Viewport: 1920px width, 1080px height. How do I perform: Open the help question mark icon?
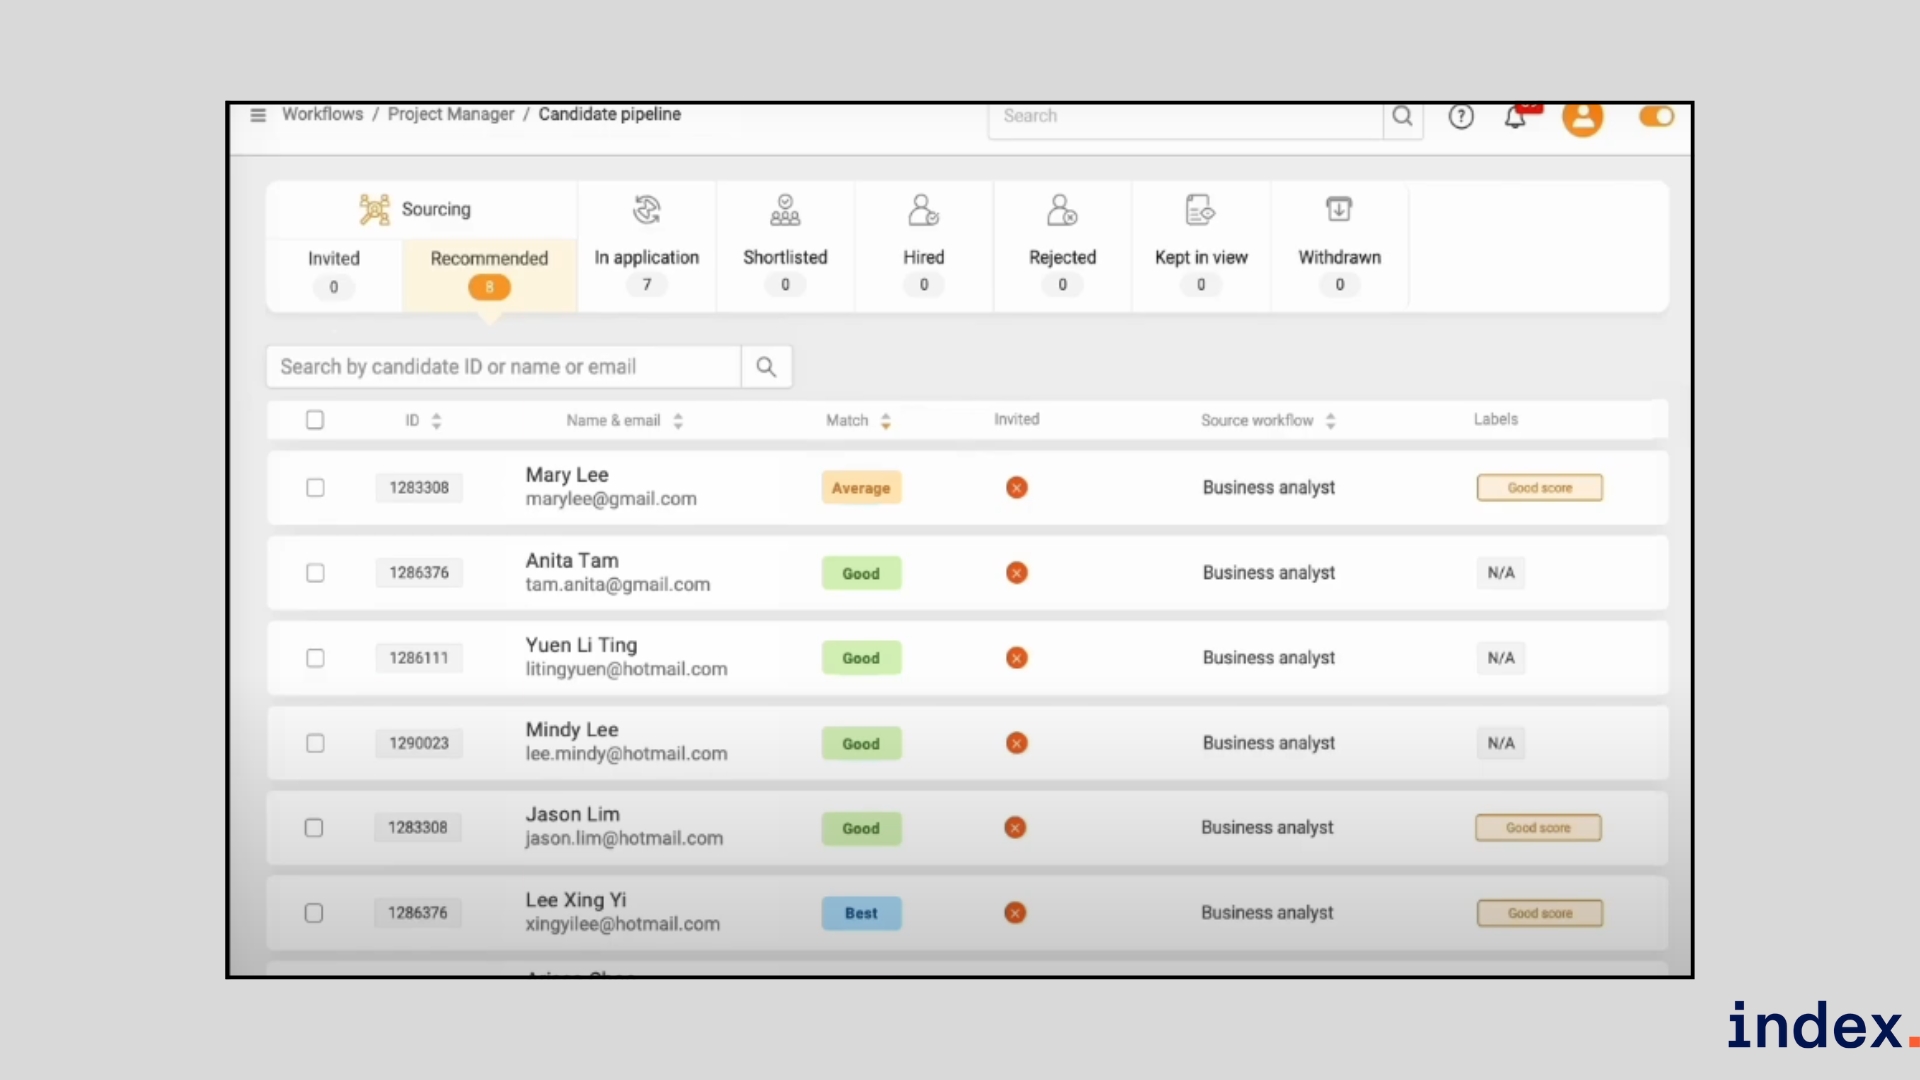pyautogui.click(x=1461, y=117)
